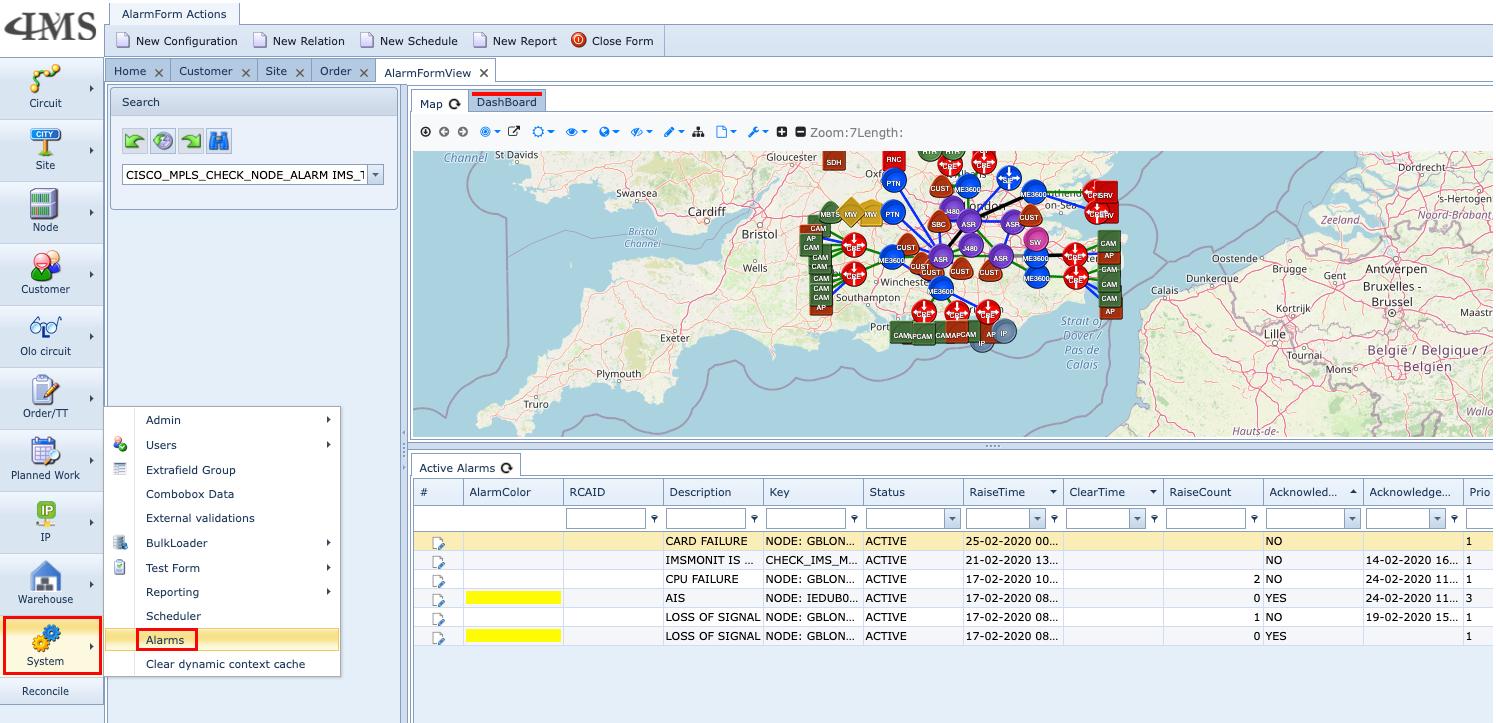Click the Description column filter input field
This screenshot has width=1496, height=723.
(x=706, y=519)
